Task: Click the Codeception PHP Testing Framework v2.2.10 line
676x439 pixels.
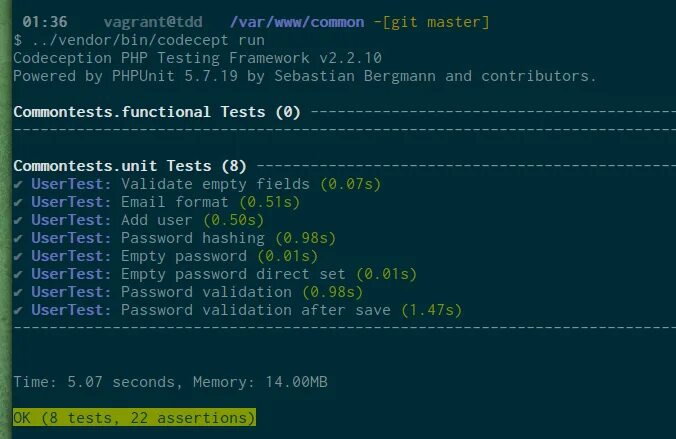Action: tap(197, 58)
